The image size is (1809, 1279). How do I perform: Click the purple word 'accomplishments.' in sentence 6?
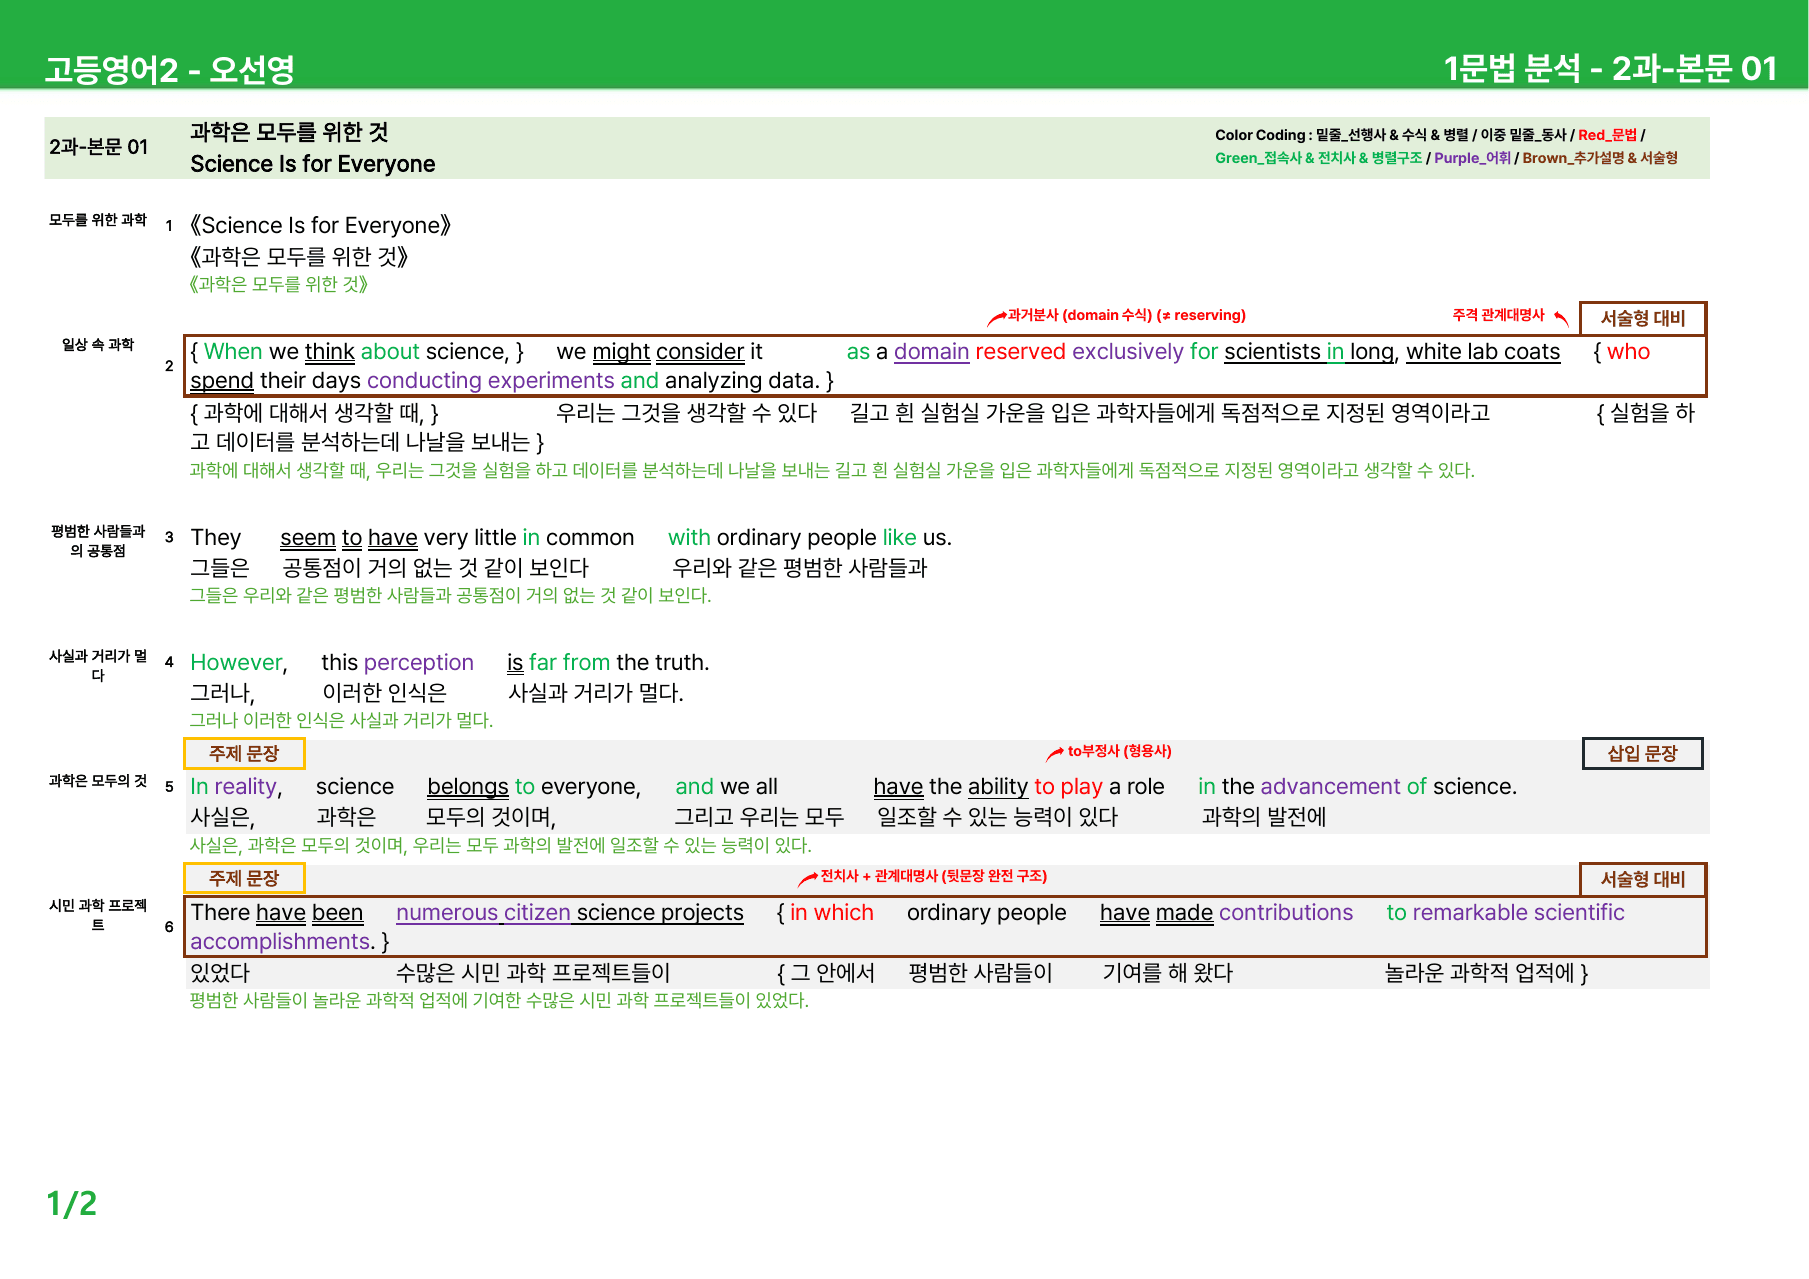[x=282, y=942]
